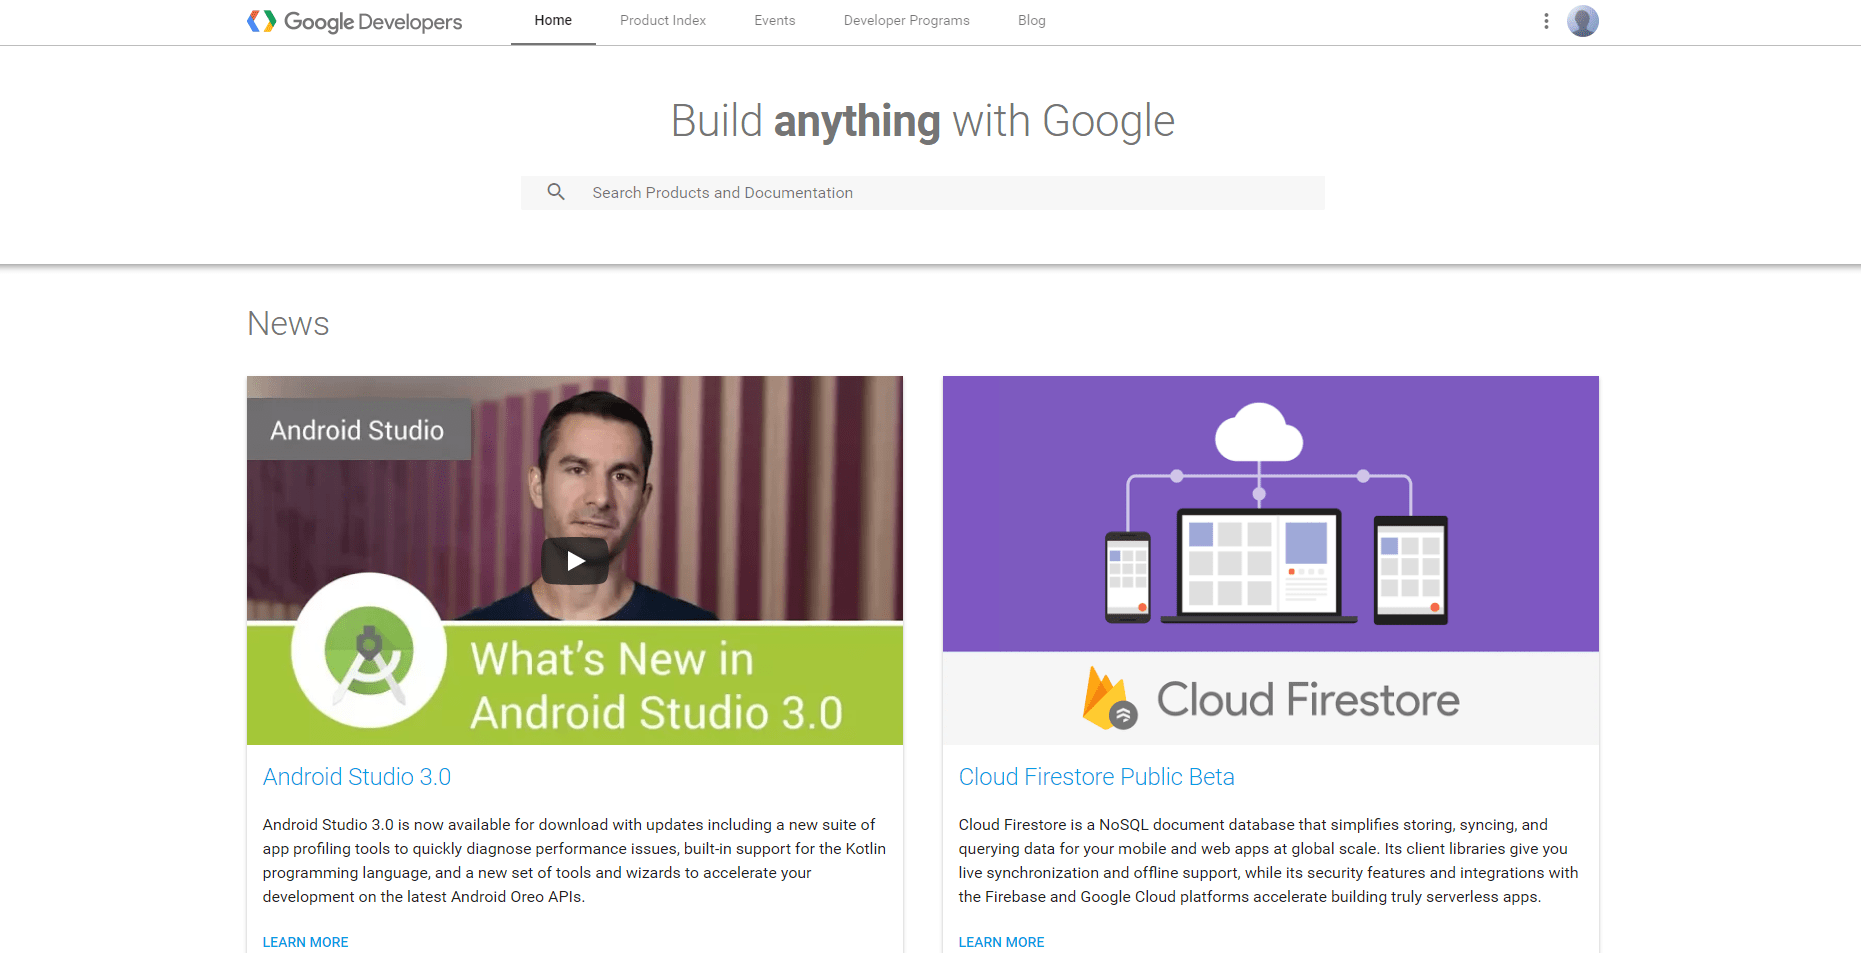Open the Product Index tab
The image size is (1861, 953).
pos(662,21)
